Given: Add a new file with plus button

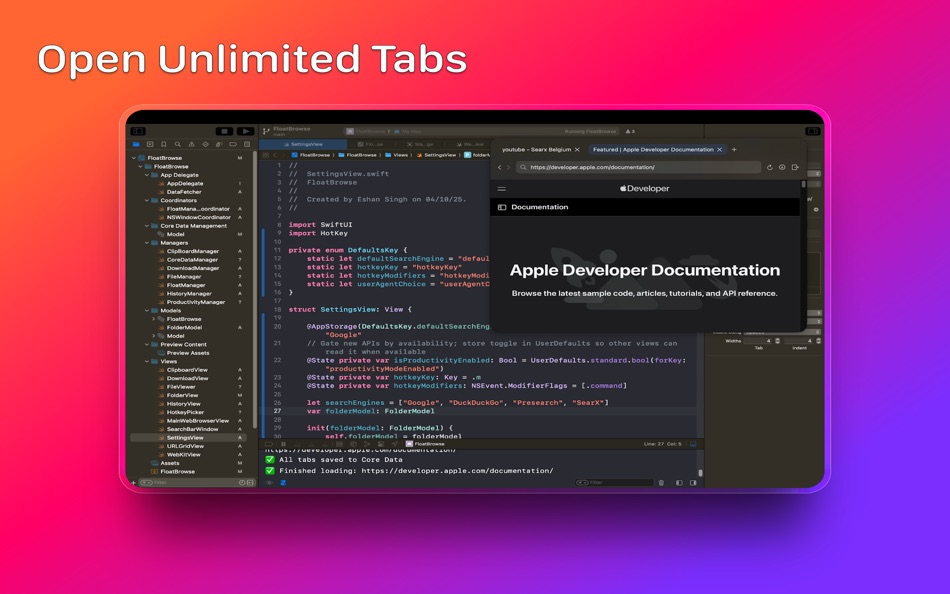Looking at the screenshot, I should pos(134,482).
